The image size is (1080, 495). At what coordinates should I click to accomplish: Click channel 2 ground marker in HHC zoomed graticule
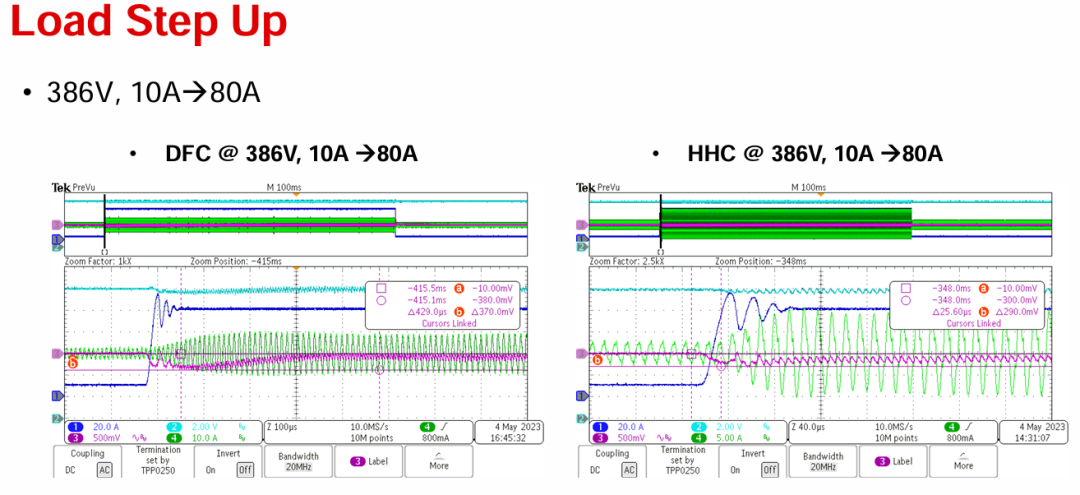[x=583, y=418]
